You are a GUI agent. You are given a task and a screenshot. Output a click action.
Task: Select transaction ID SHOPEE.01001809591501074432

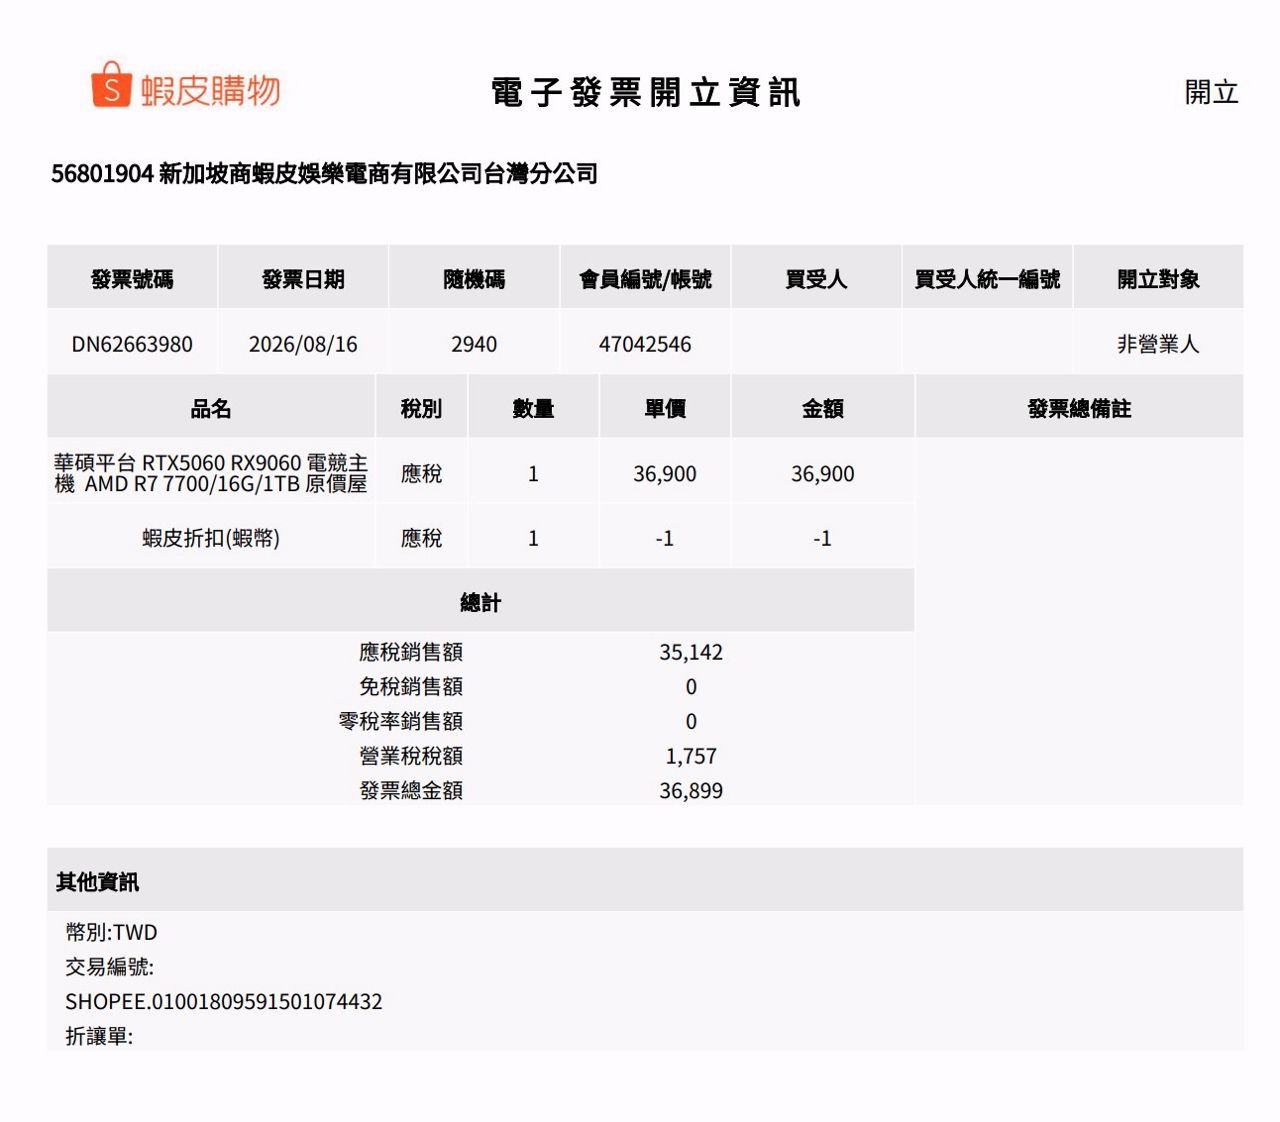[224, 1001]
